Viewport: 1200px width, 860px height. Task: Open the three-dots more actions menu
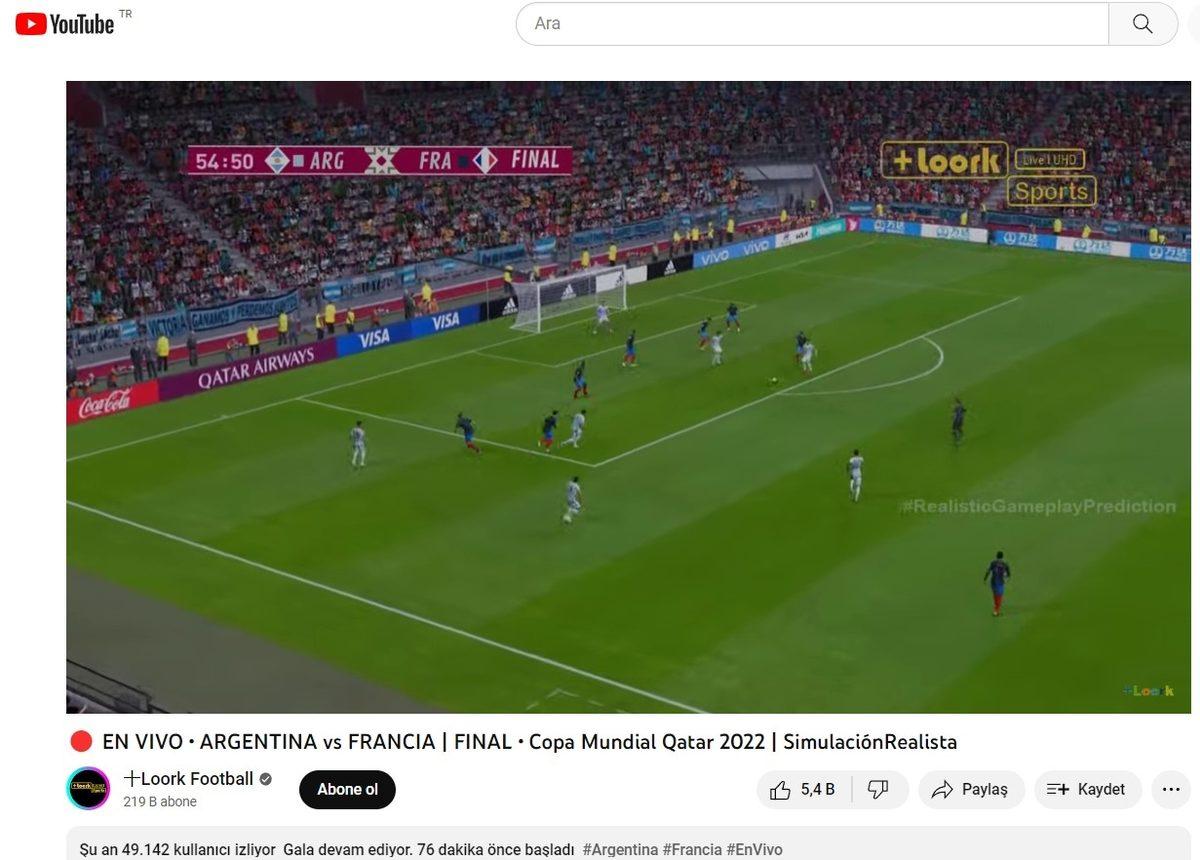click(x=1171, y=789)
